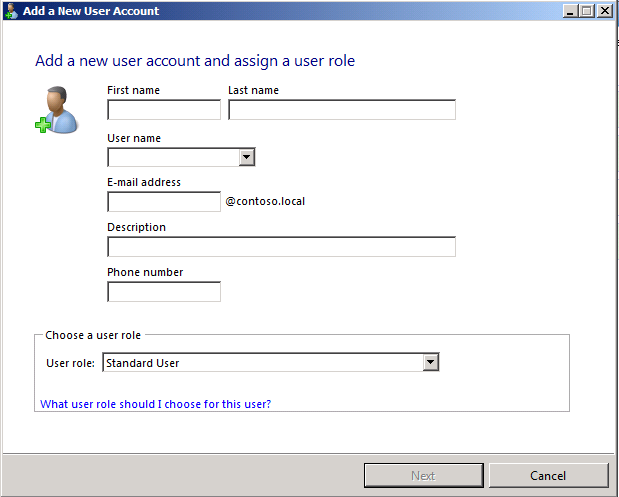The width and height of the screenshot is (619, 497).
Task: Close the Add a New User Account dialog
Action: 605,11
